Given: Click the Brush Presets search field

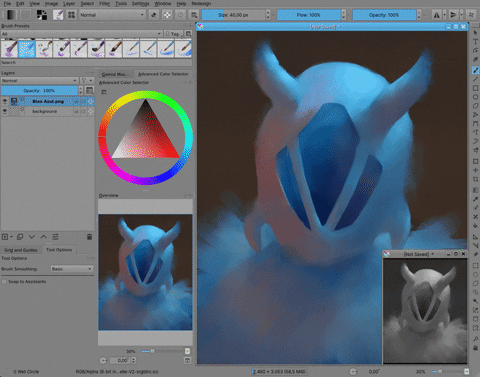Looking at the screenshot, I should pyautogui.click(x=96, y=62).
